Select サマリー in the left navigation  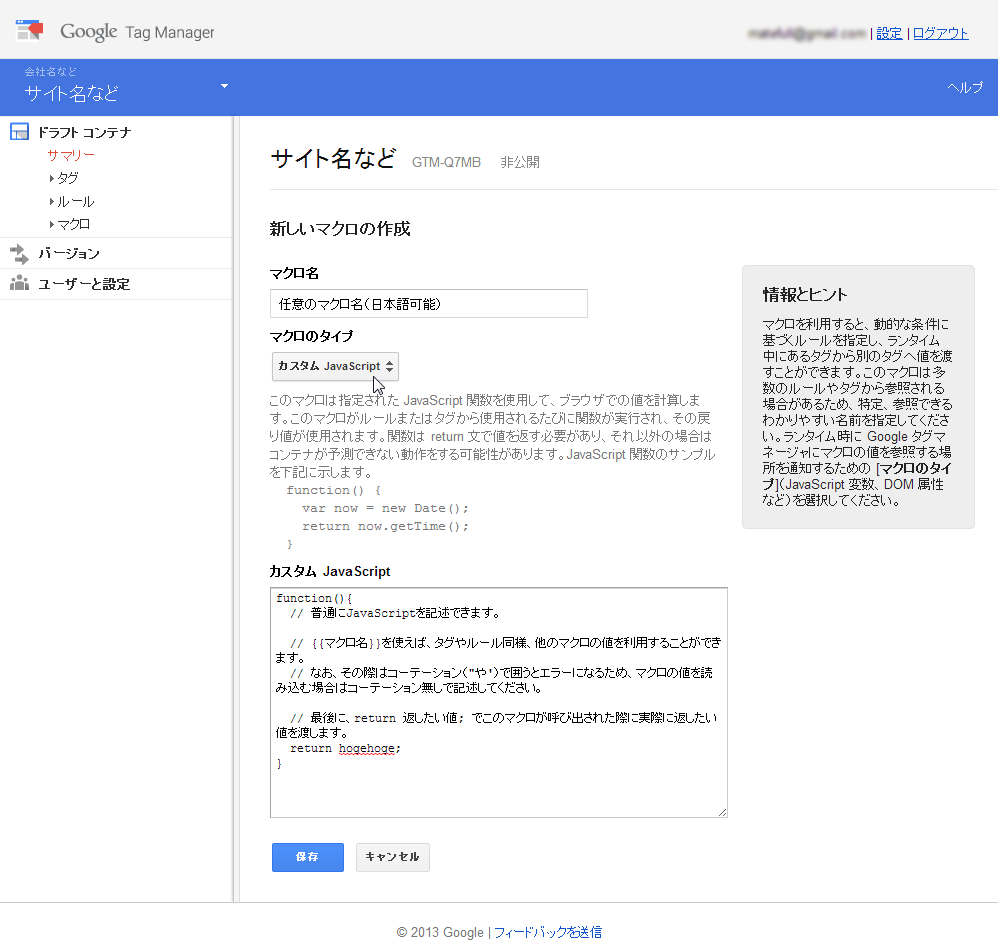point(69,154)
